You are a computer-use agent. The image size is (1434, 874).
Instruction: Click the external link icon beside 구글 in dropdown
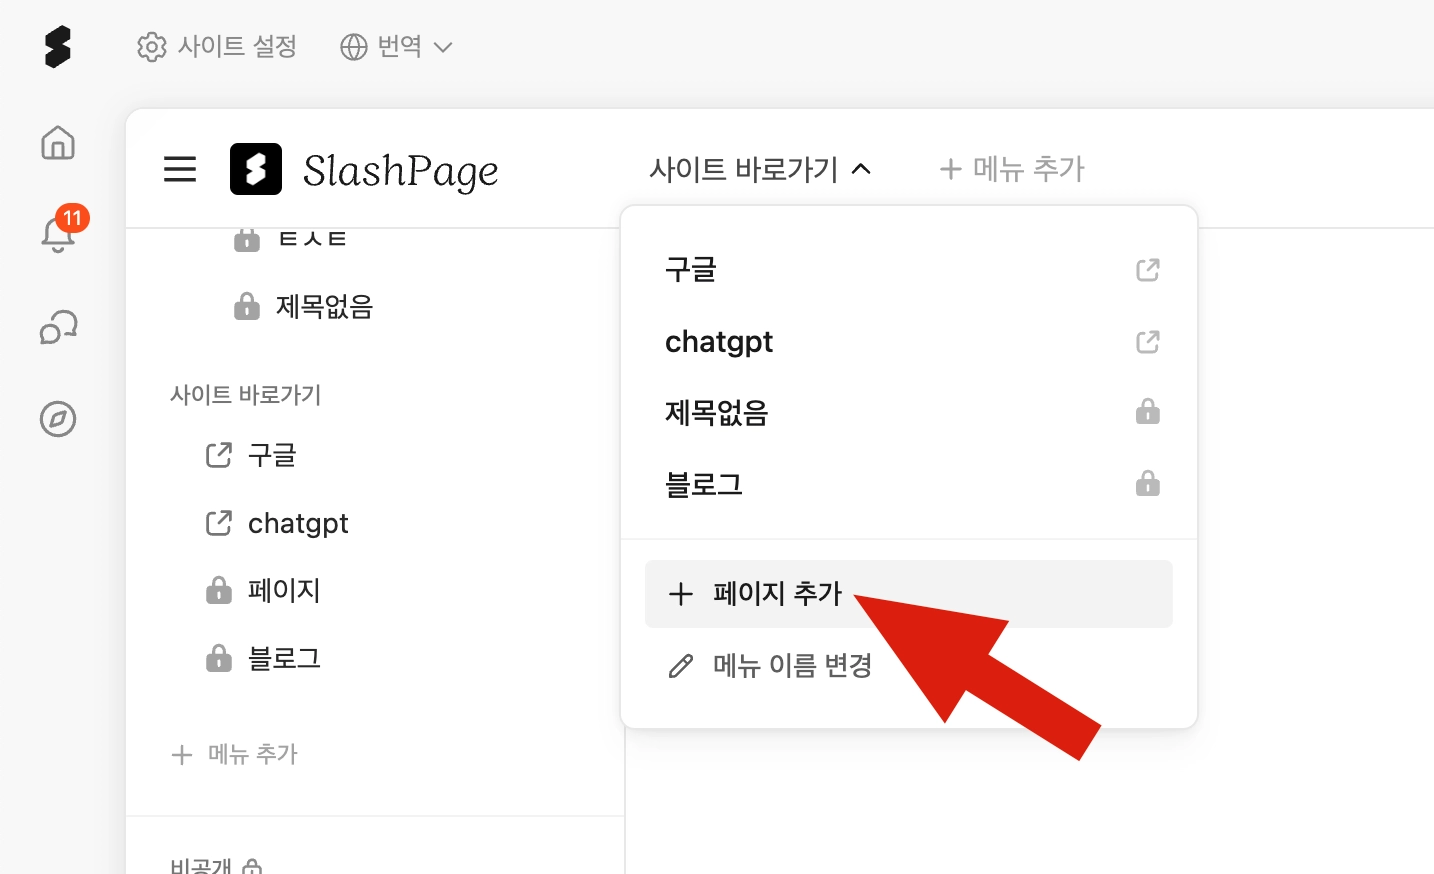pos(1147,270)
